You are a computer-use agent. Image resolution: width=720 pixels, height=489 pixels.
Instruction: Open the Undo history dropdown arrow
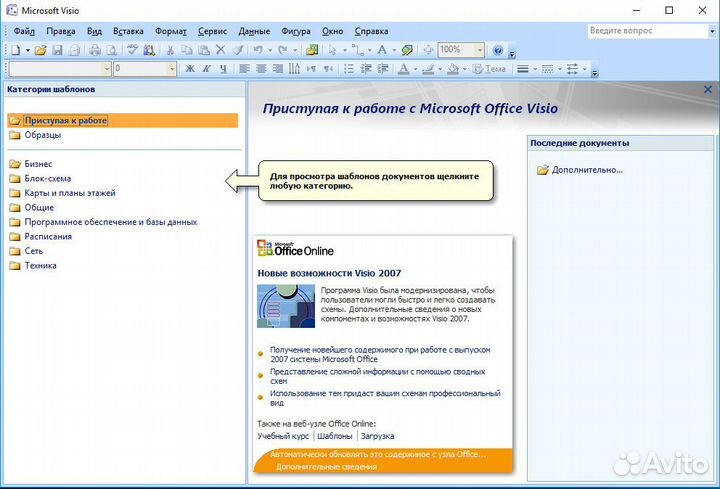coord(270,50)
